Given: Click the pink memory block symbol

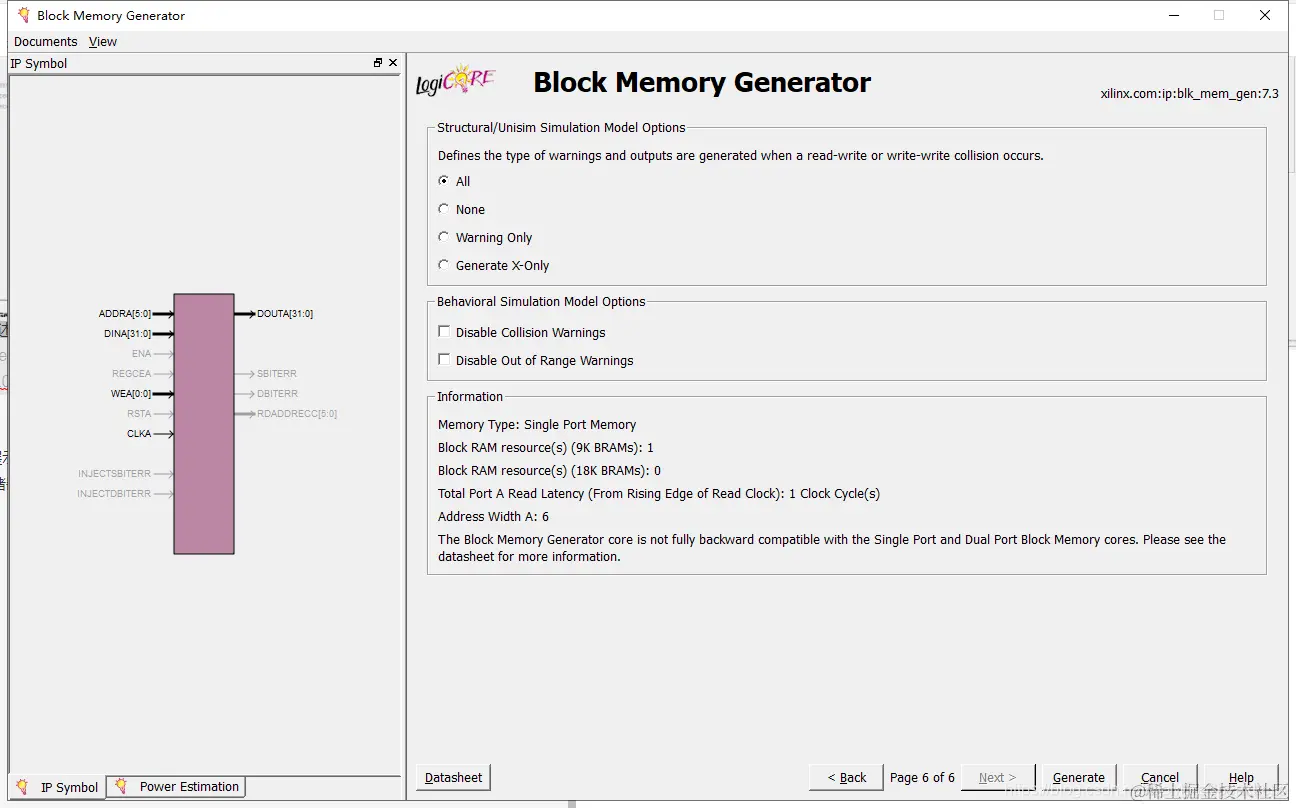Looking at the screenshot, I should click(x=204, y=423).
